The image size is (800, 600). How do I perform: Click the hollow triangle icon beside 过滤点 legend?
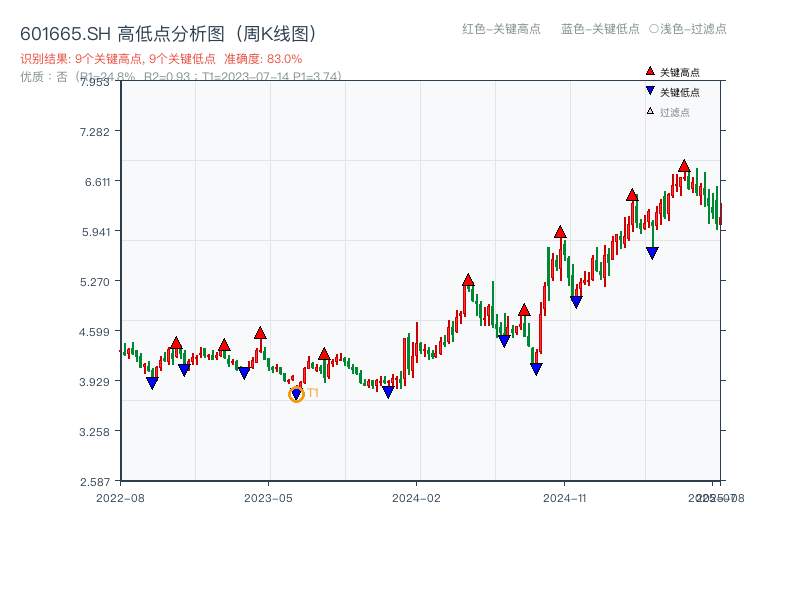650,111
